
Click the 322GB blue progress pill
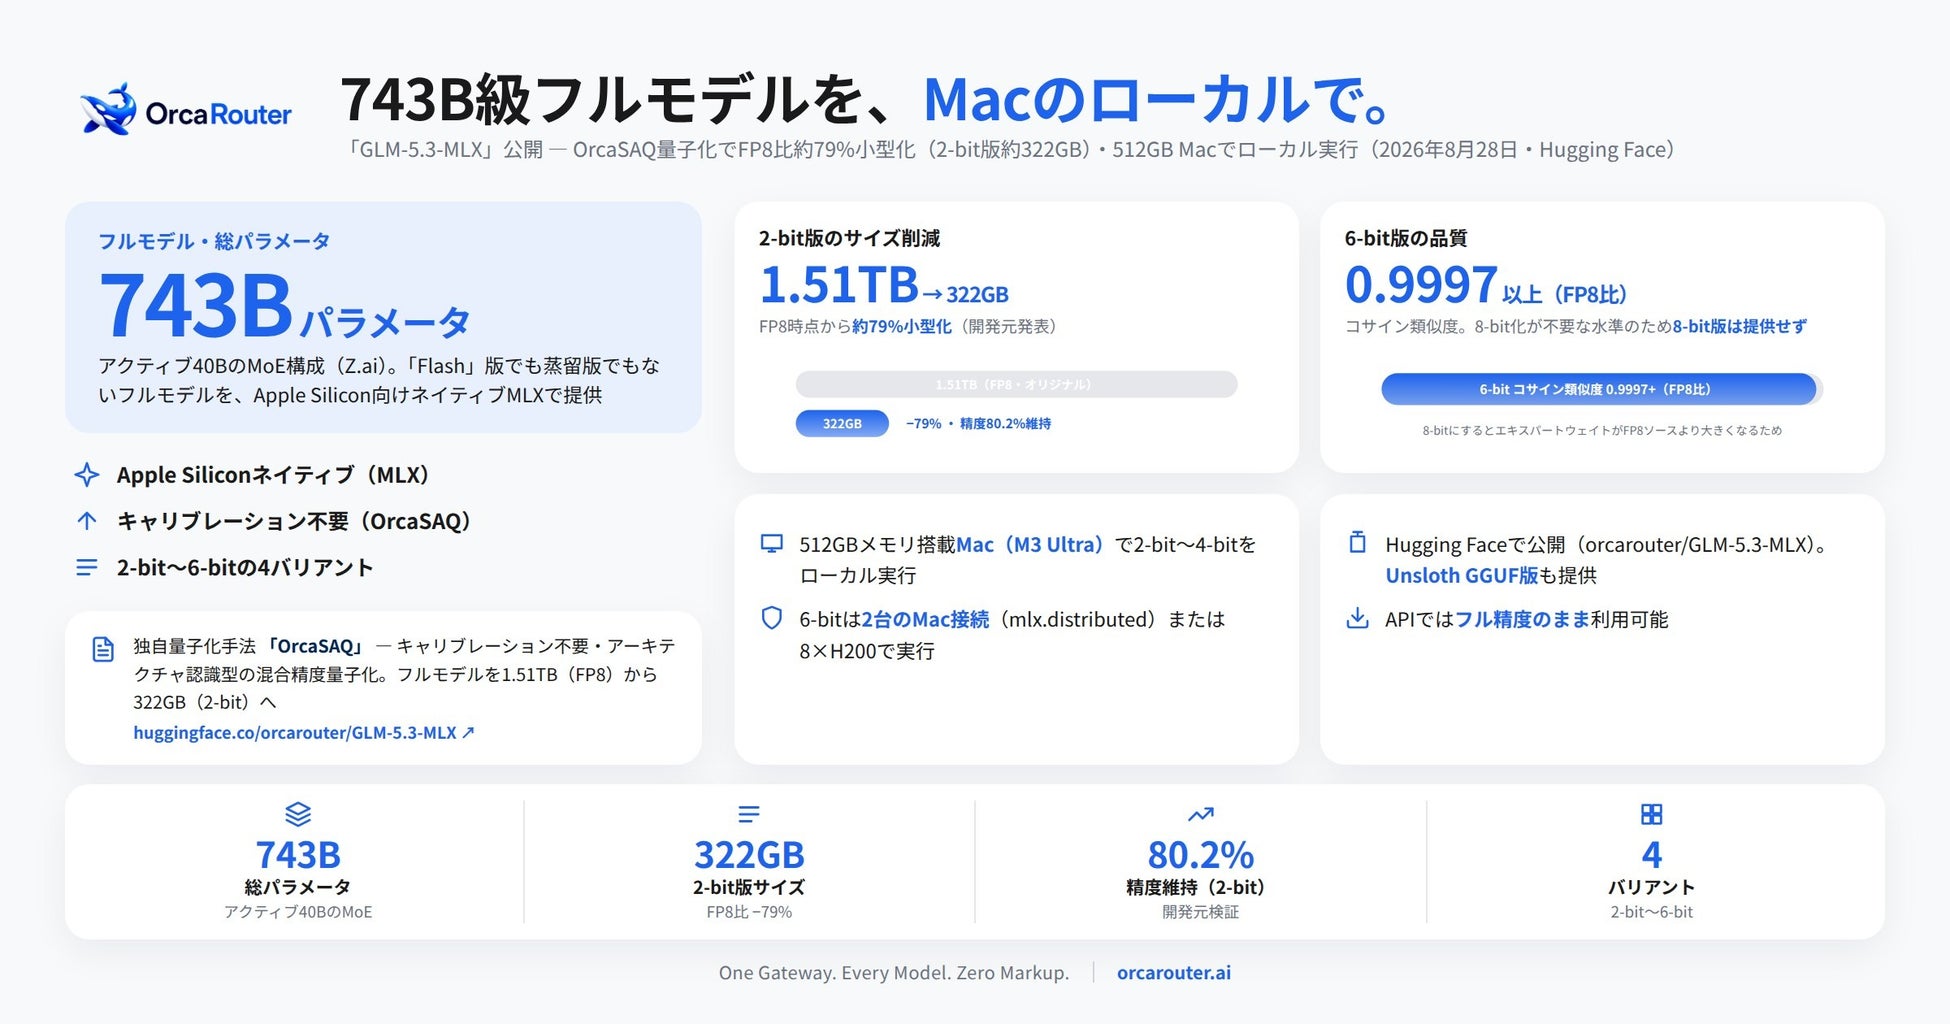click(842, 424)
